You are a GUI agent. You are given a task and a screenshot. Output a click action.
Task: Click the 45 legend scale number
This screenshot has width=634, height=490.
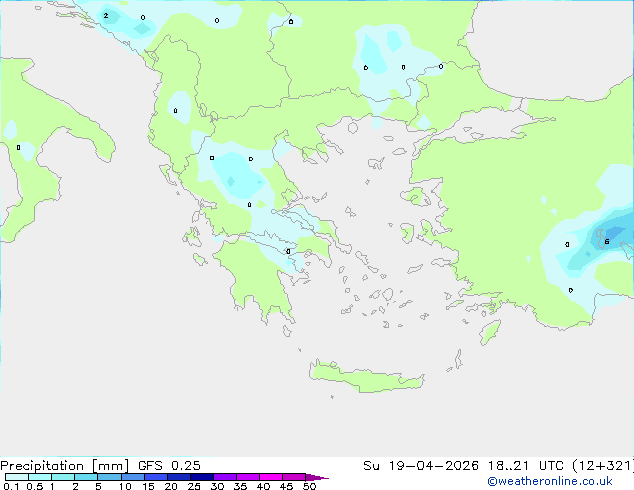click(286, 486)
